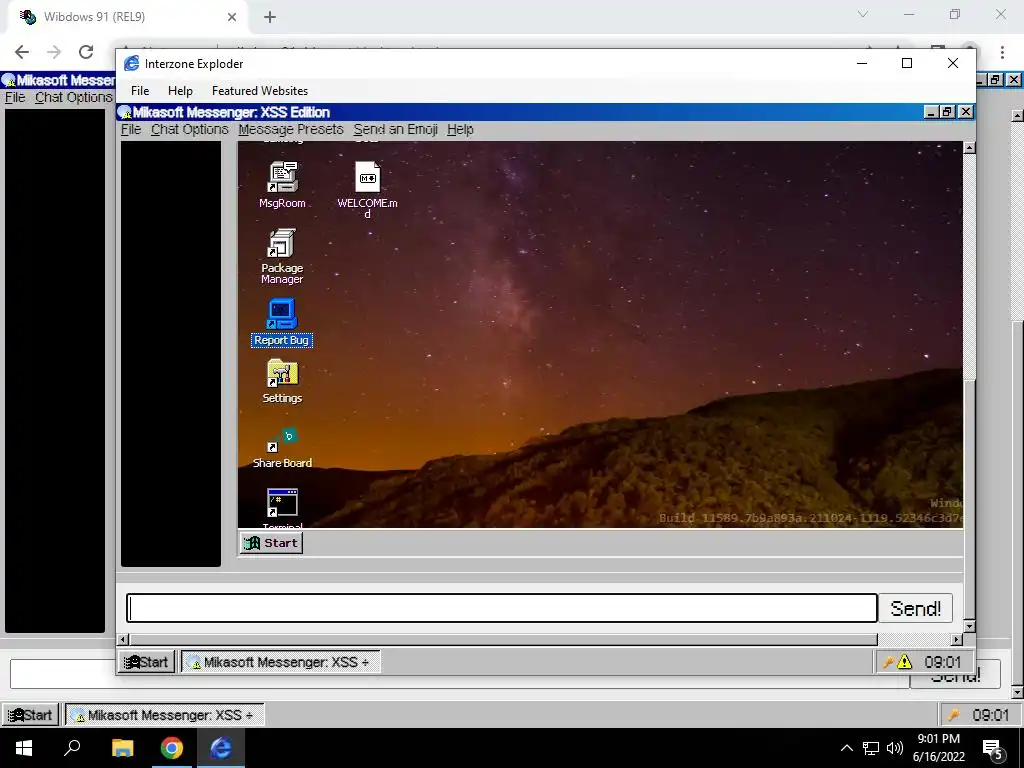Click the warning triangle tray icon
Viewport: 1024px width, 768px height.
[x=904, y=662]
